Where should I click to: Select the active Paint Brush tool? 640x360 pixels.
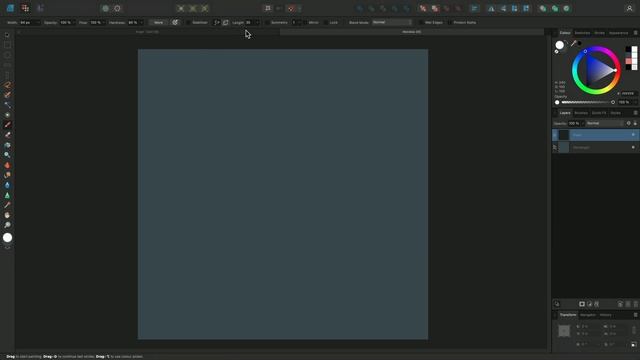click(7, 125)
